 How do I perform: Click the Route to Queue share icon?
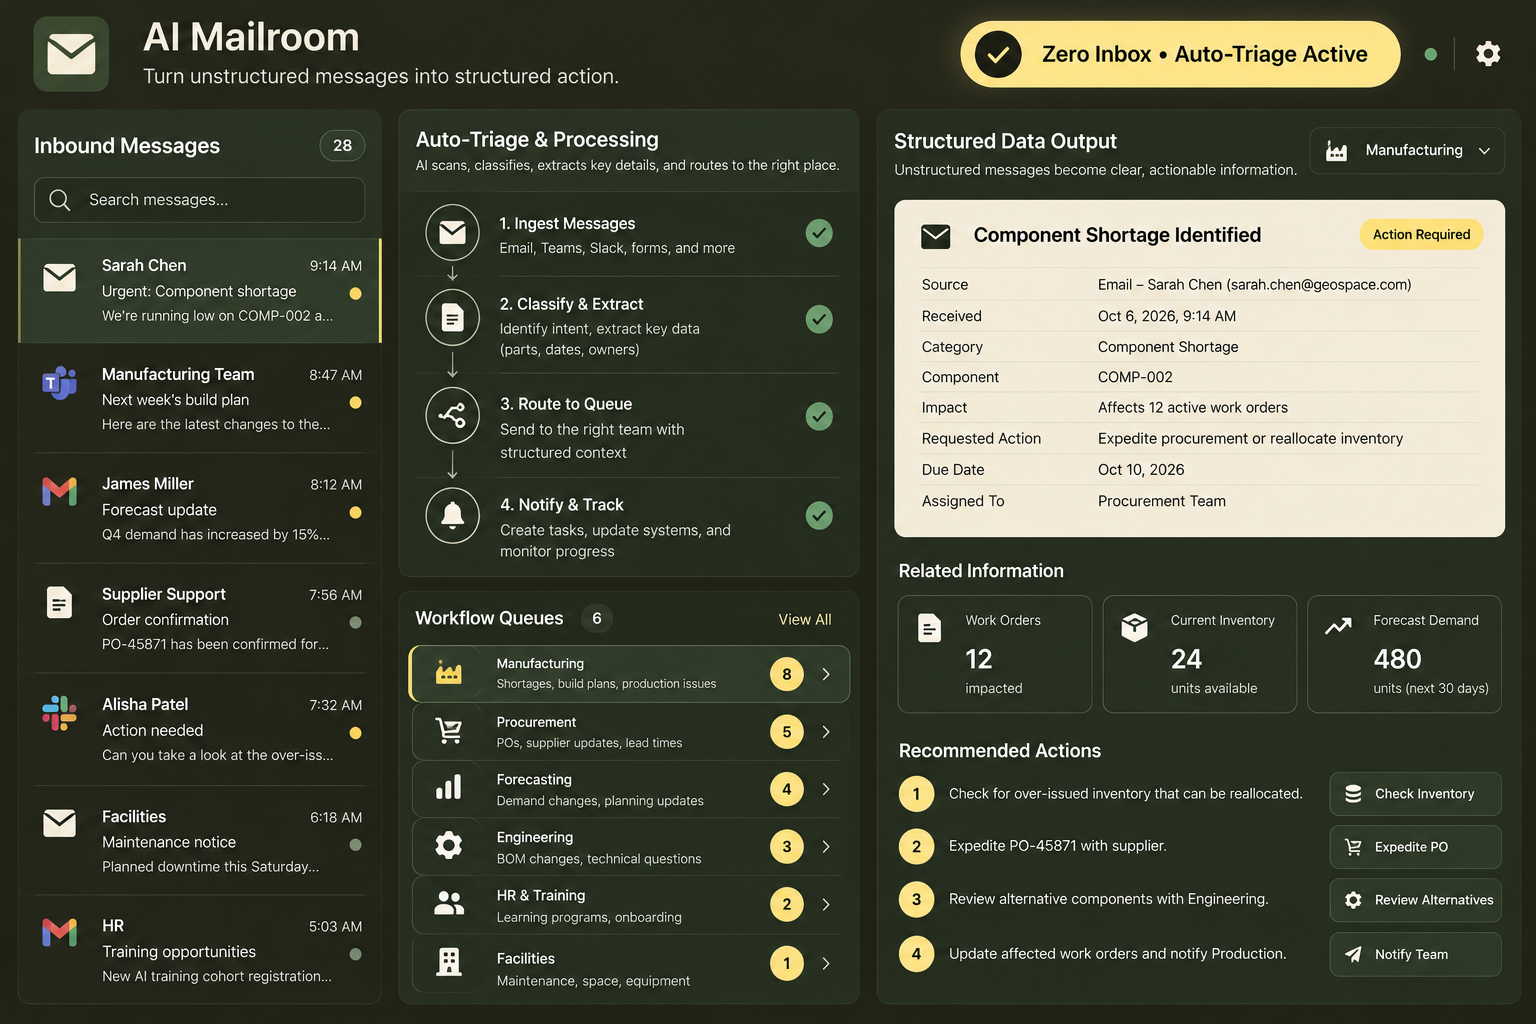click(452, 415)
